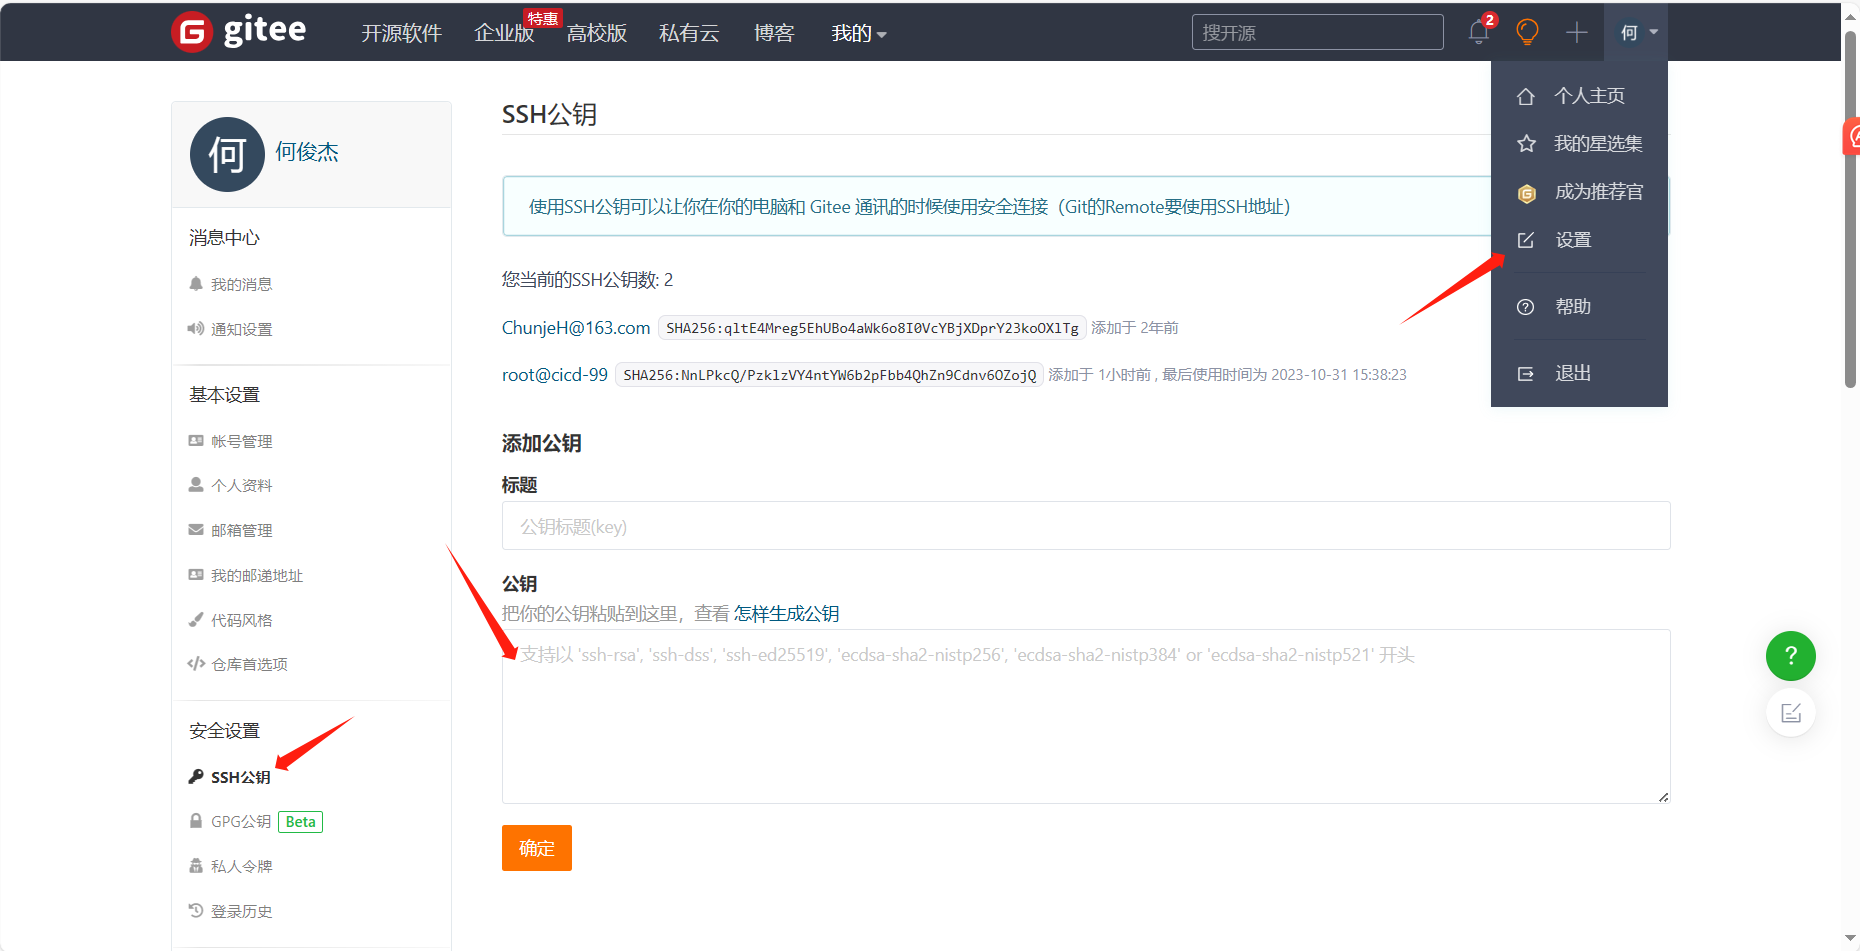Viewport: 1860px width, 951px height.
Task: Open 私有云 in top navigation
Action: pos(689,33)
